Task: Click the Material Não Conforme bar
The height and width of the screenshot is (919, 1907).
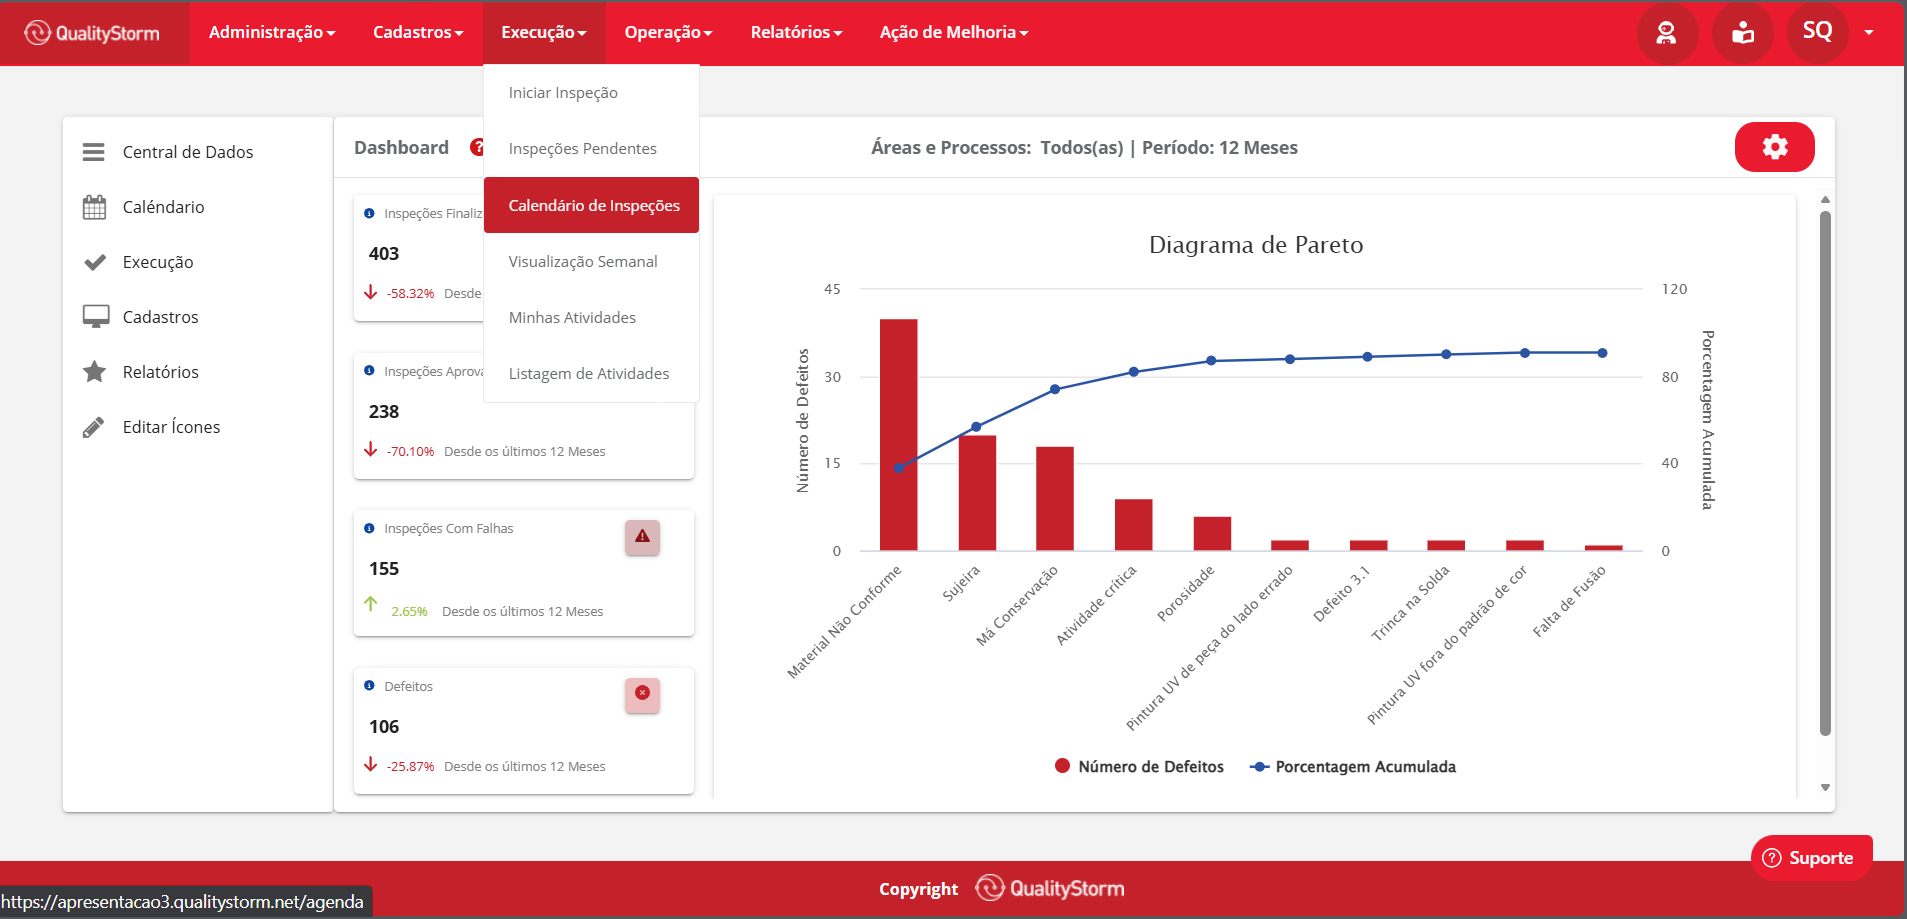Action: pyautogui.click(x=898, y=435)
